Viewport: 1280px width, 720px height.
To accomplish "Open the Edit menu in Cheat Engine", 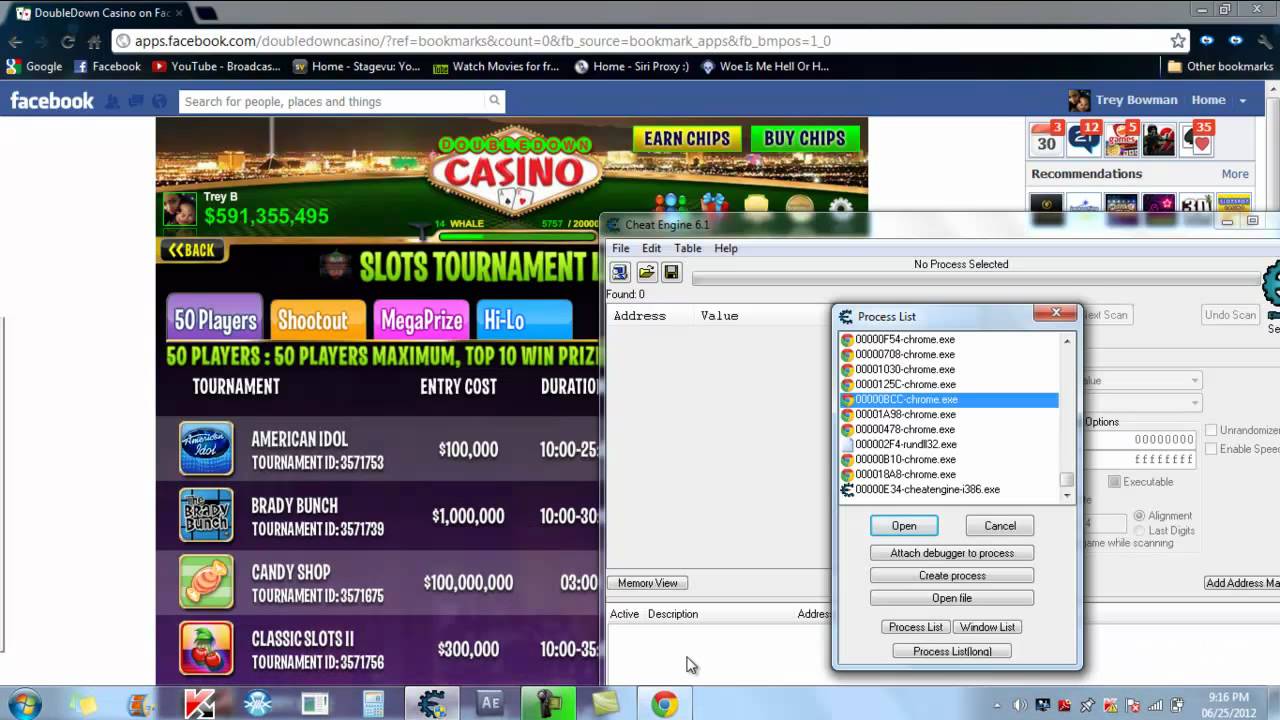I will tap(652, 248).
